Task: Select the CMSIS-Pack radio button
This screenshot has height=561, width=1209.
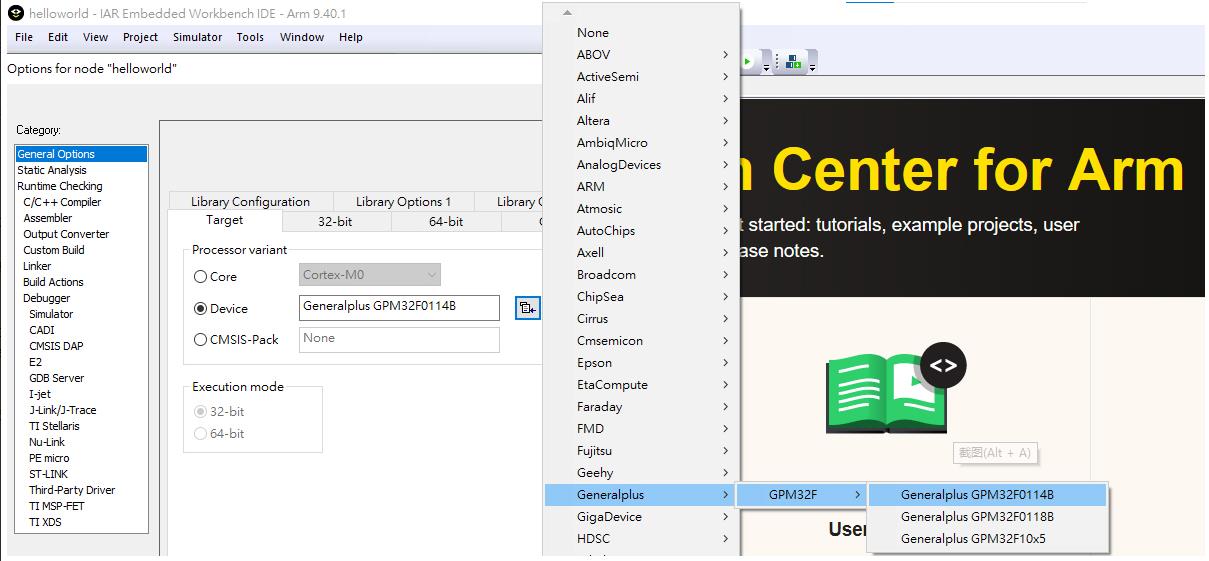Action: (x=201, y=340)
